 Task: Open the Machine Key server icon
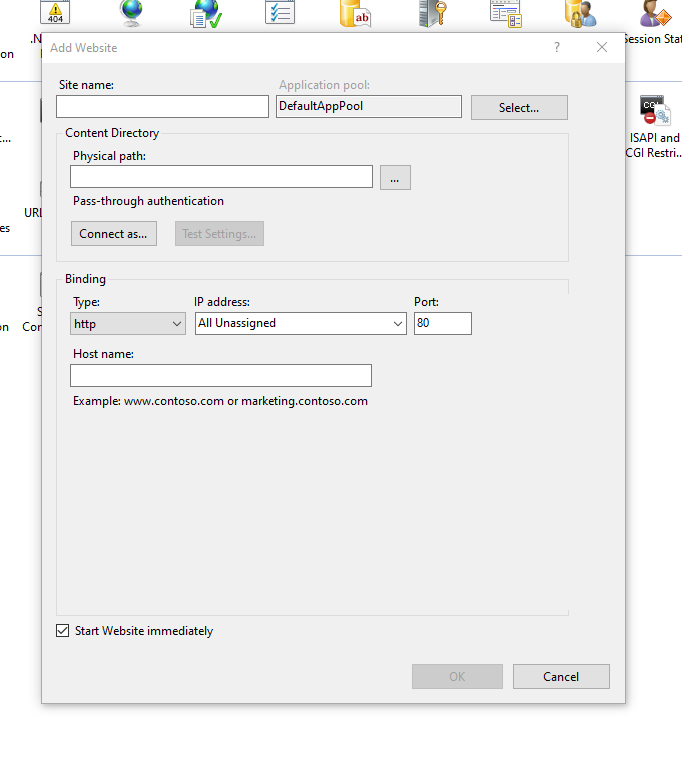(431, 13)
